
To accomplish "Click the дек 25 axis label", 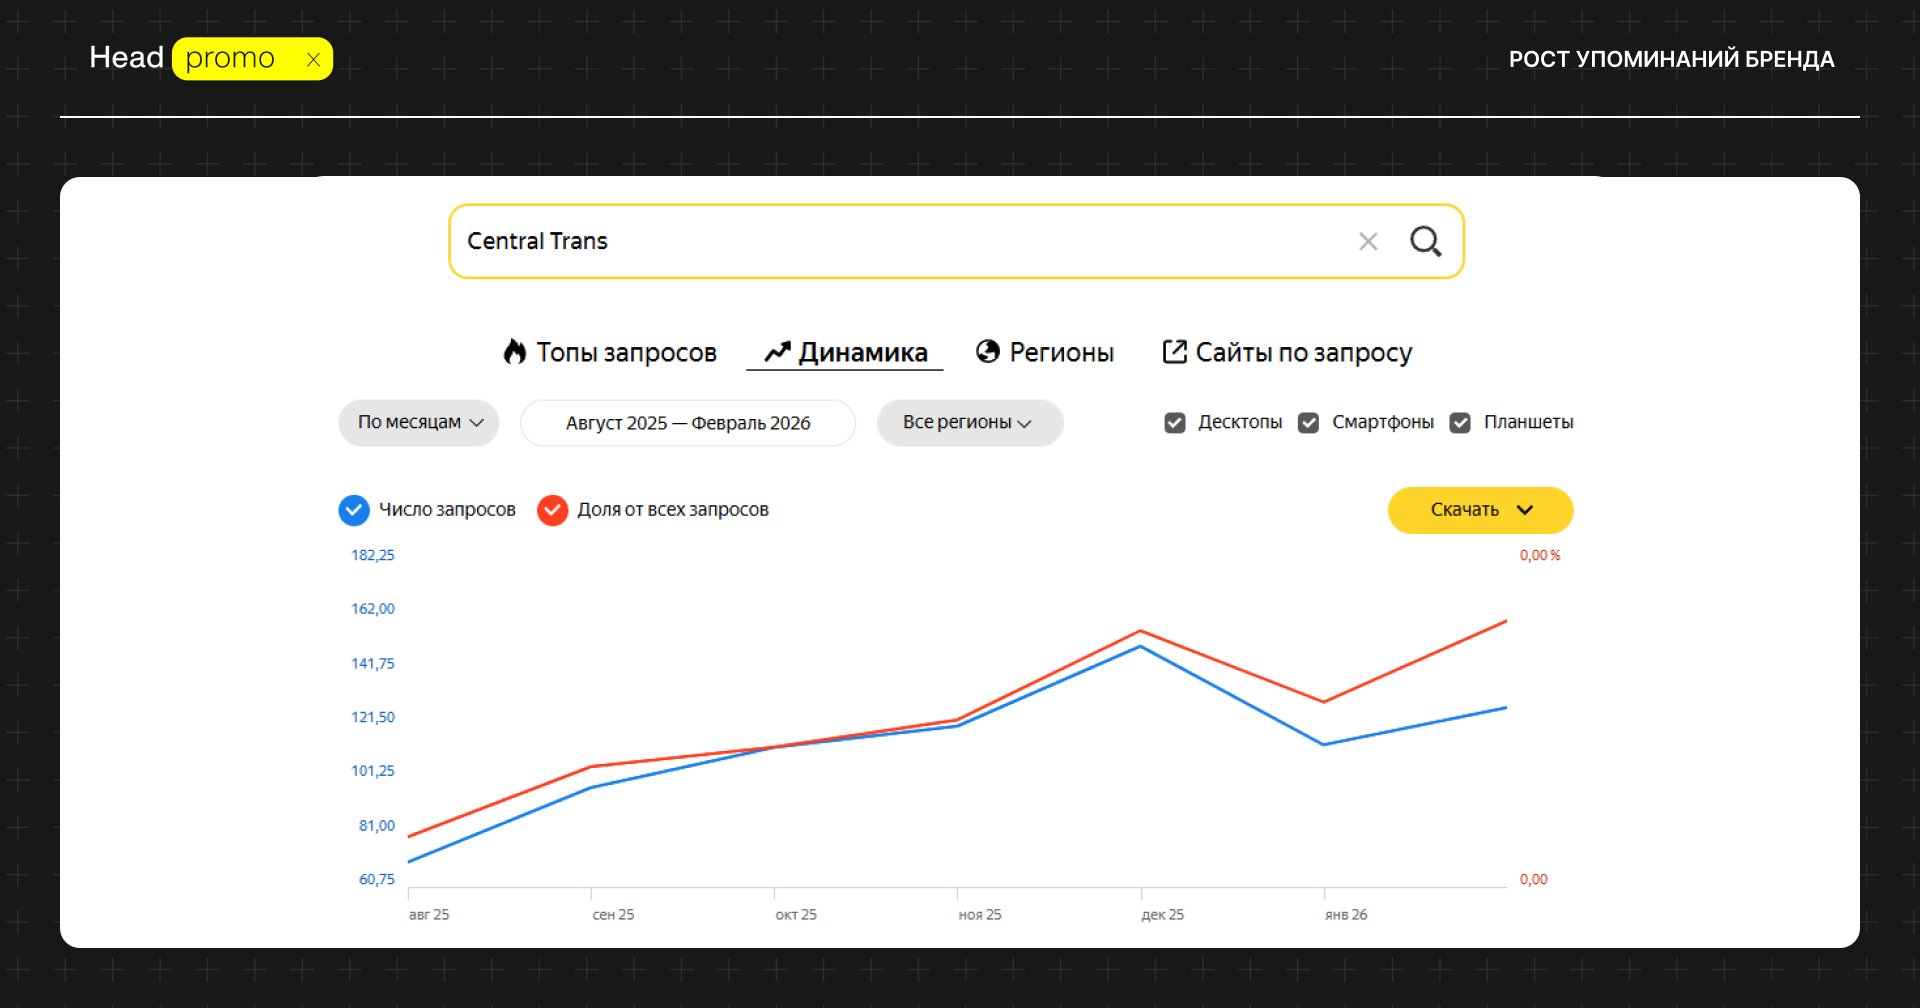I will point(1163,915).
